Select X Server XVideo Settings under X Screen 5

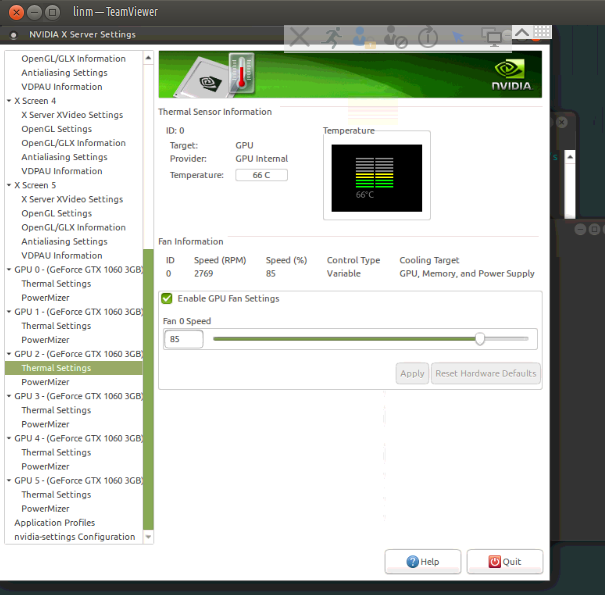(72, 199)
